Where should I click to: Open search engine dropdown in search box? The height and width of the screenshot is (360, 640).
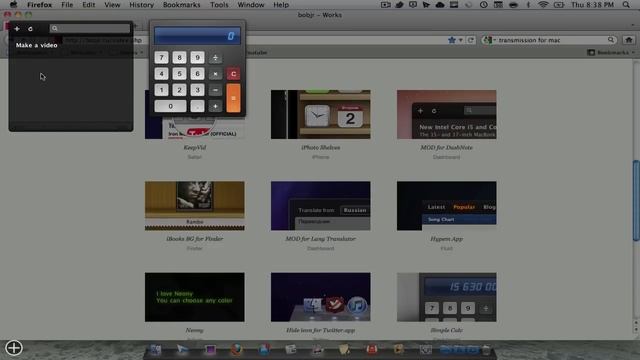[489, 40]
